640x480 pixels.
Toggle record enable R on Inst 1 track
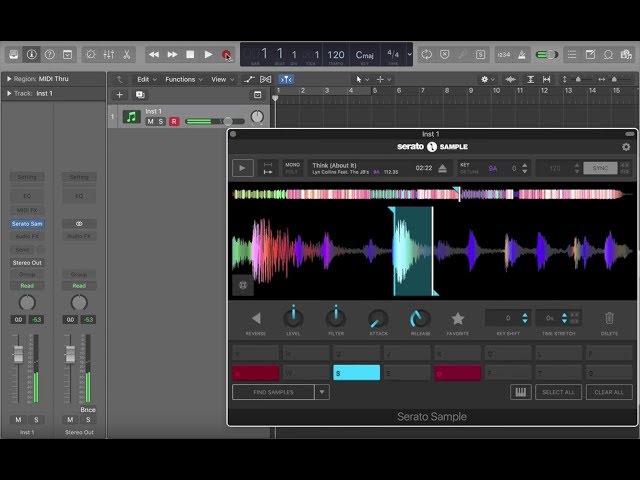174,121
